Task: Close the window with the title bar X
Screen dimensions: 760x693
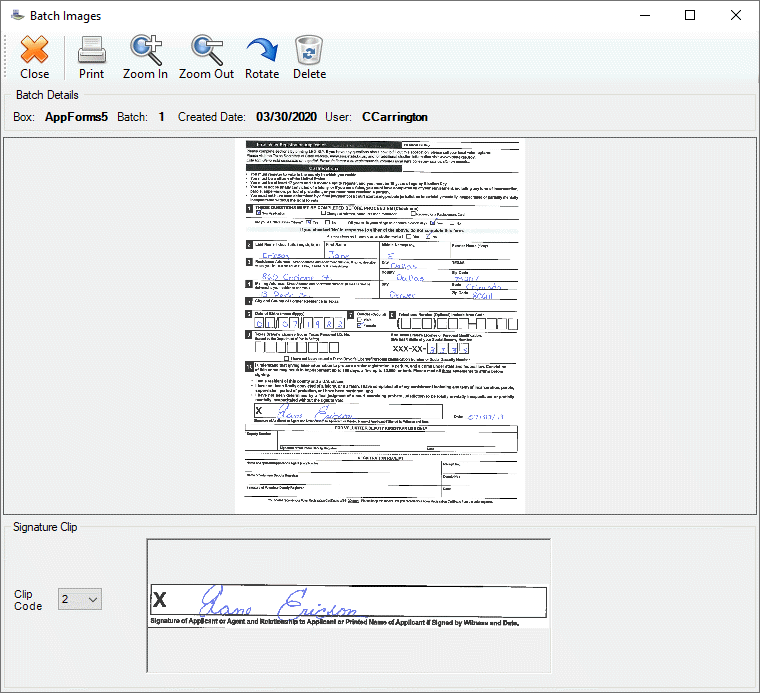Action: click(x=735, y=15)
